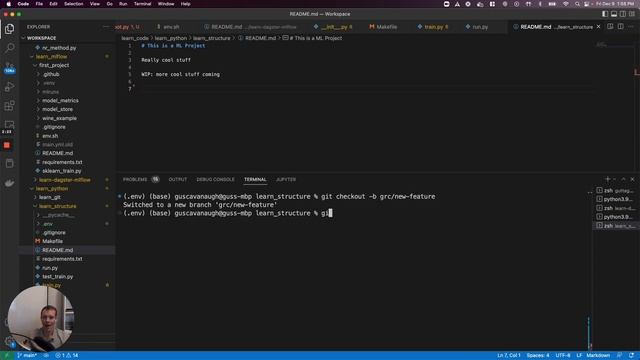This screenshot has width=640, height=360.
Task: Expand the __pycache__ folder
Action: [x=58, y=215]
